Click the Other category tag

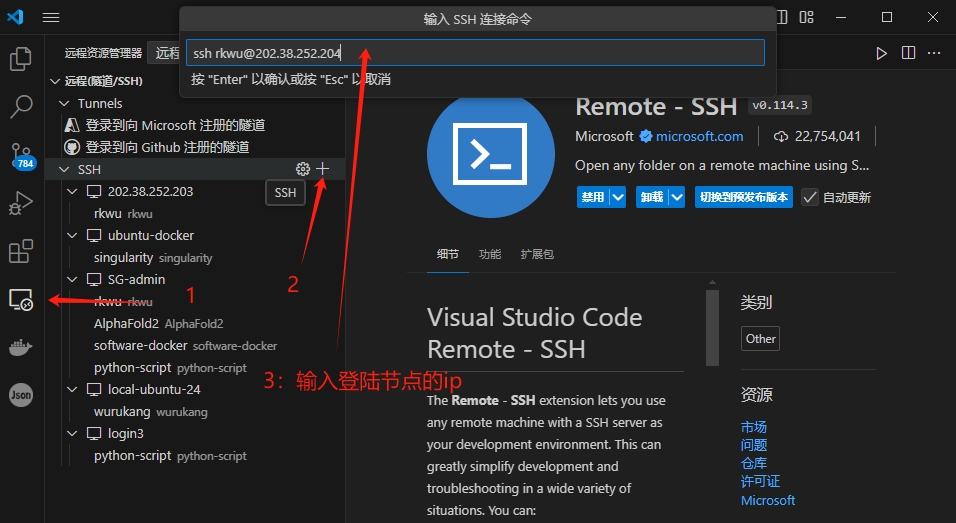coord(760,339)
